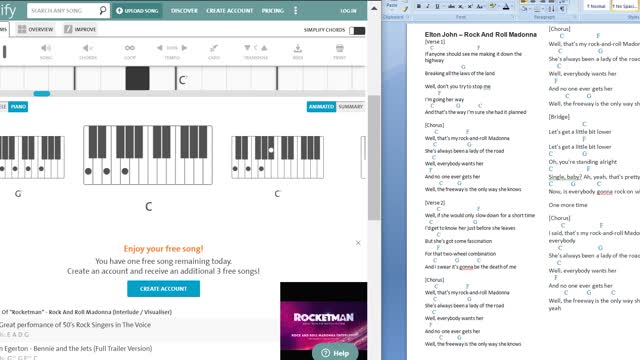Toggle Underline in Word ribbon

point(437,6)
